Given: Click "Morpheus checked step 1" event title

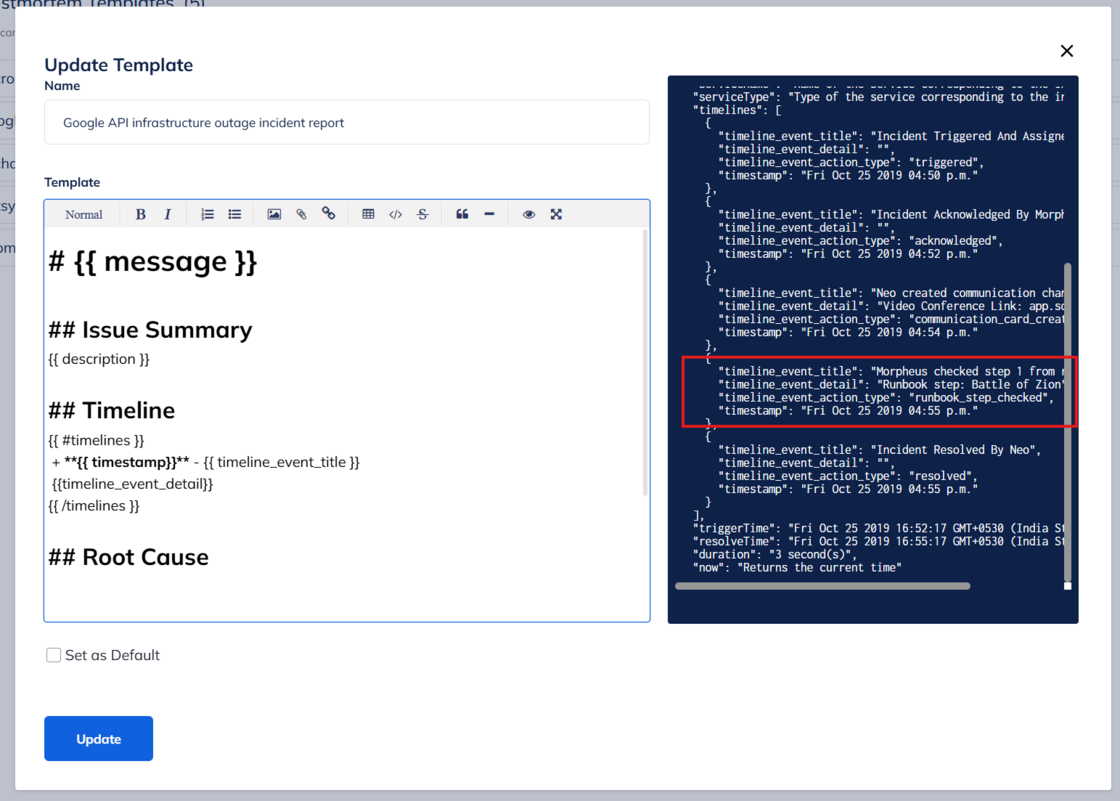Looking at the screenshot, I should (891, 372).
